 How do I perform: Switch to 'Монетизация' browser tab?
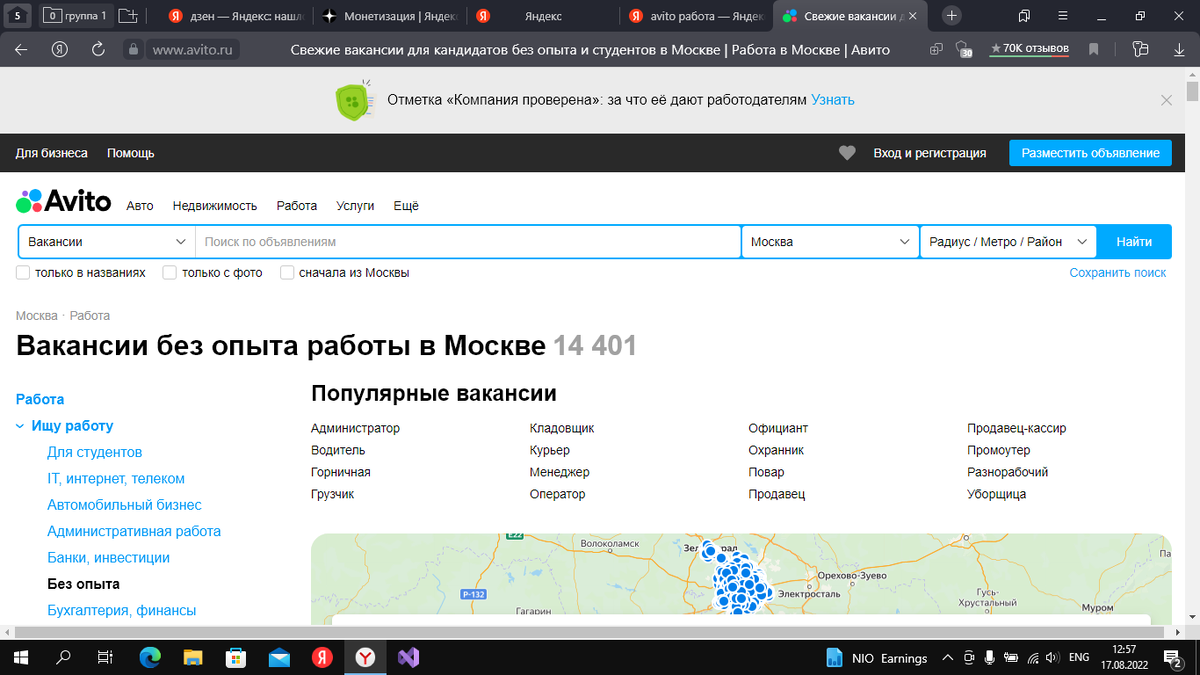pos(390,17)
